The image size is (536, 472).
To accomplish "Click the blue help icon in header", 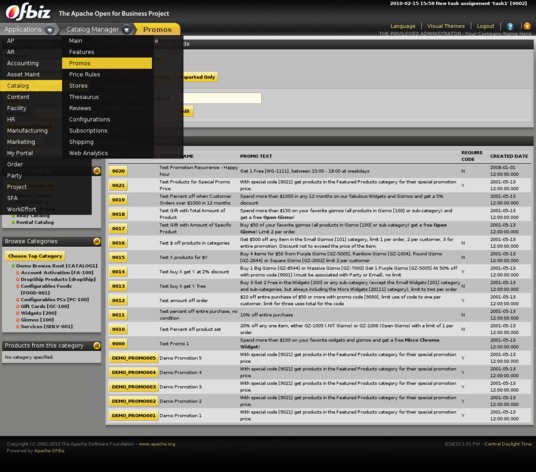I will 510,26.
